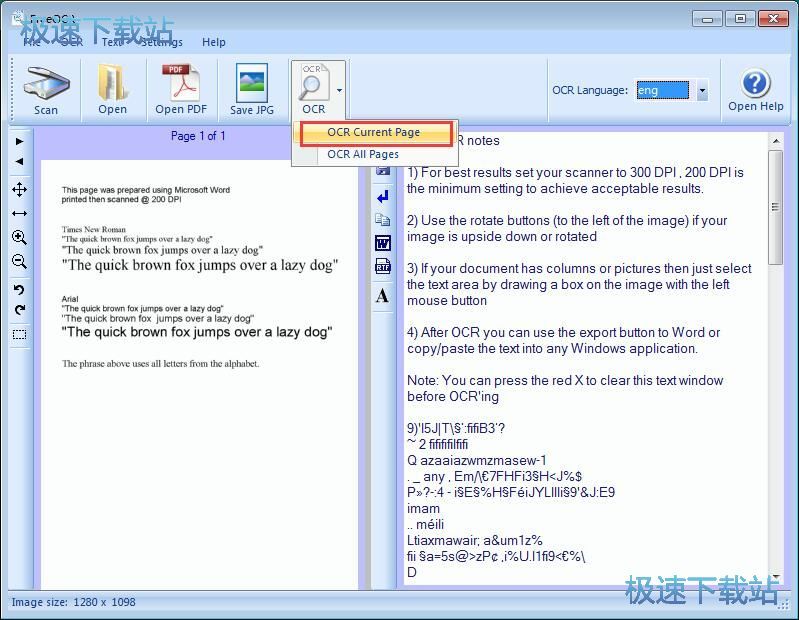Select the fit-to-width horizontal arrow icon

19,213
